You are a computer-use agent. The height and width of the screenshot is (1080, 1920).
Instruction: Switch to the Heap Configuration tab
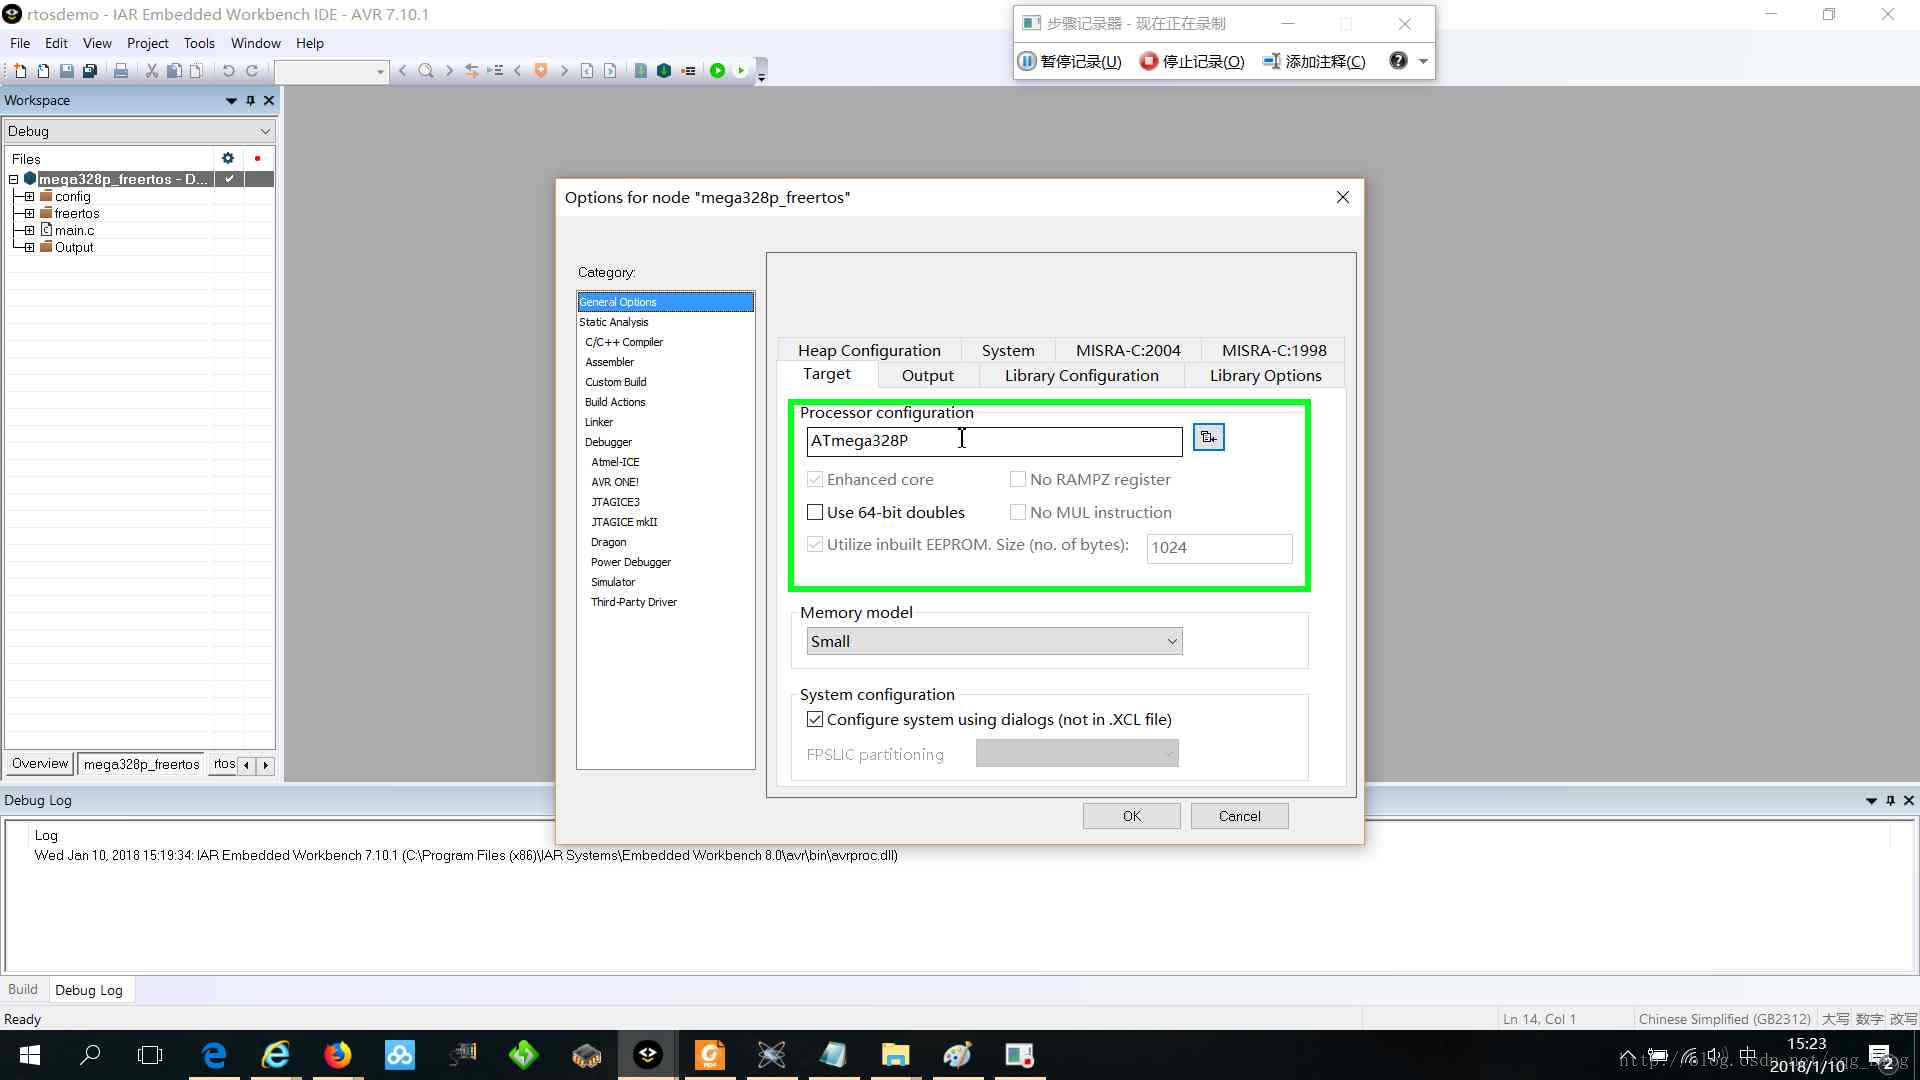pyautogui.click(x=869, y=351)
